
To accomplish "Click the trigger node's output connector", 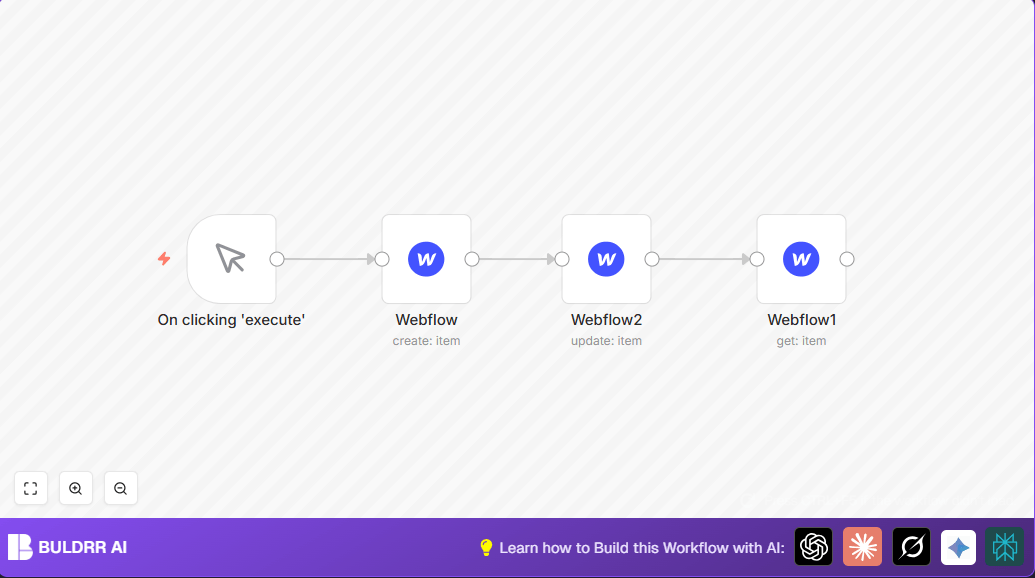I will click(x=277, y=259).
